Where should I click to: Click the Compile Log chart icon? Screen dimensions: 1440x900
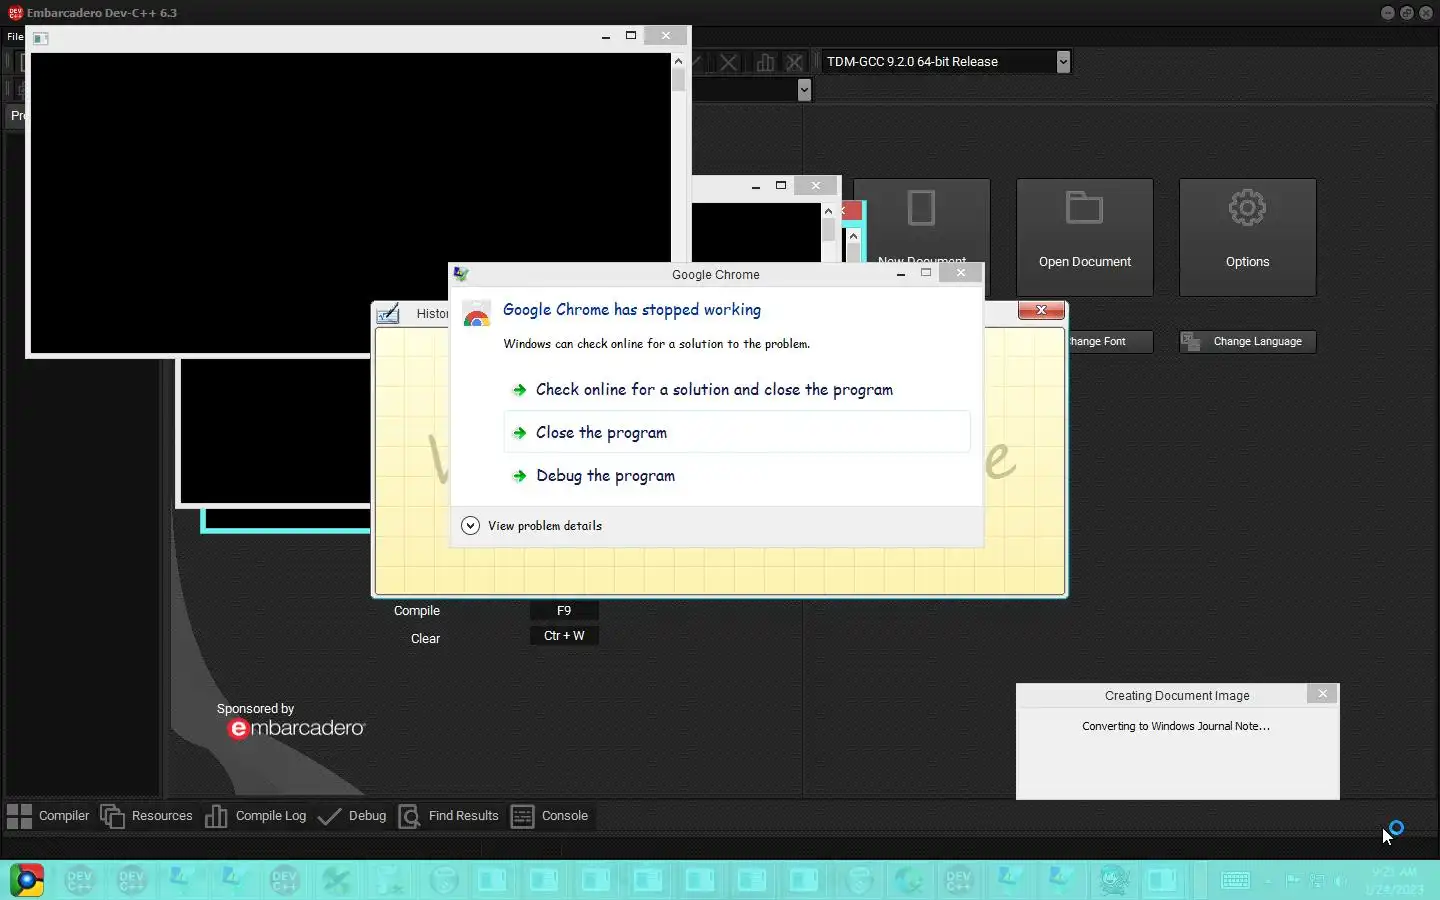216,816
